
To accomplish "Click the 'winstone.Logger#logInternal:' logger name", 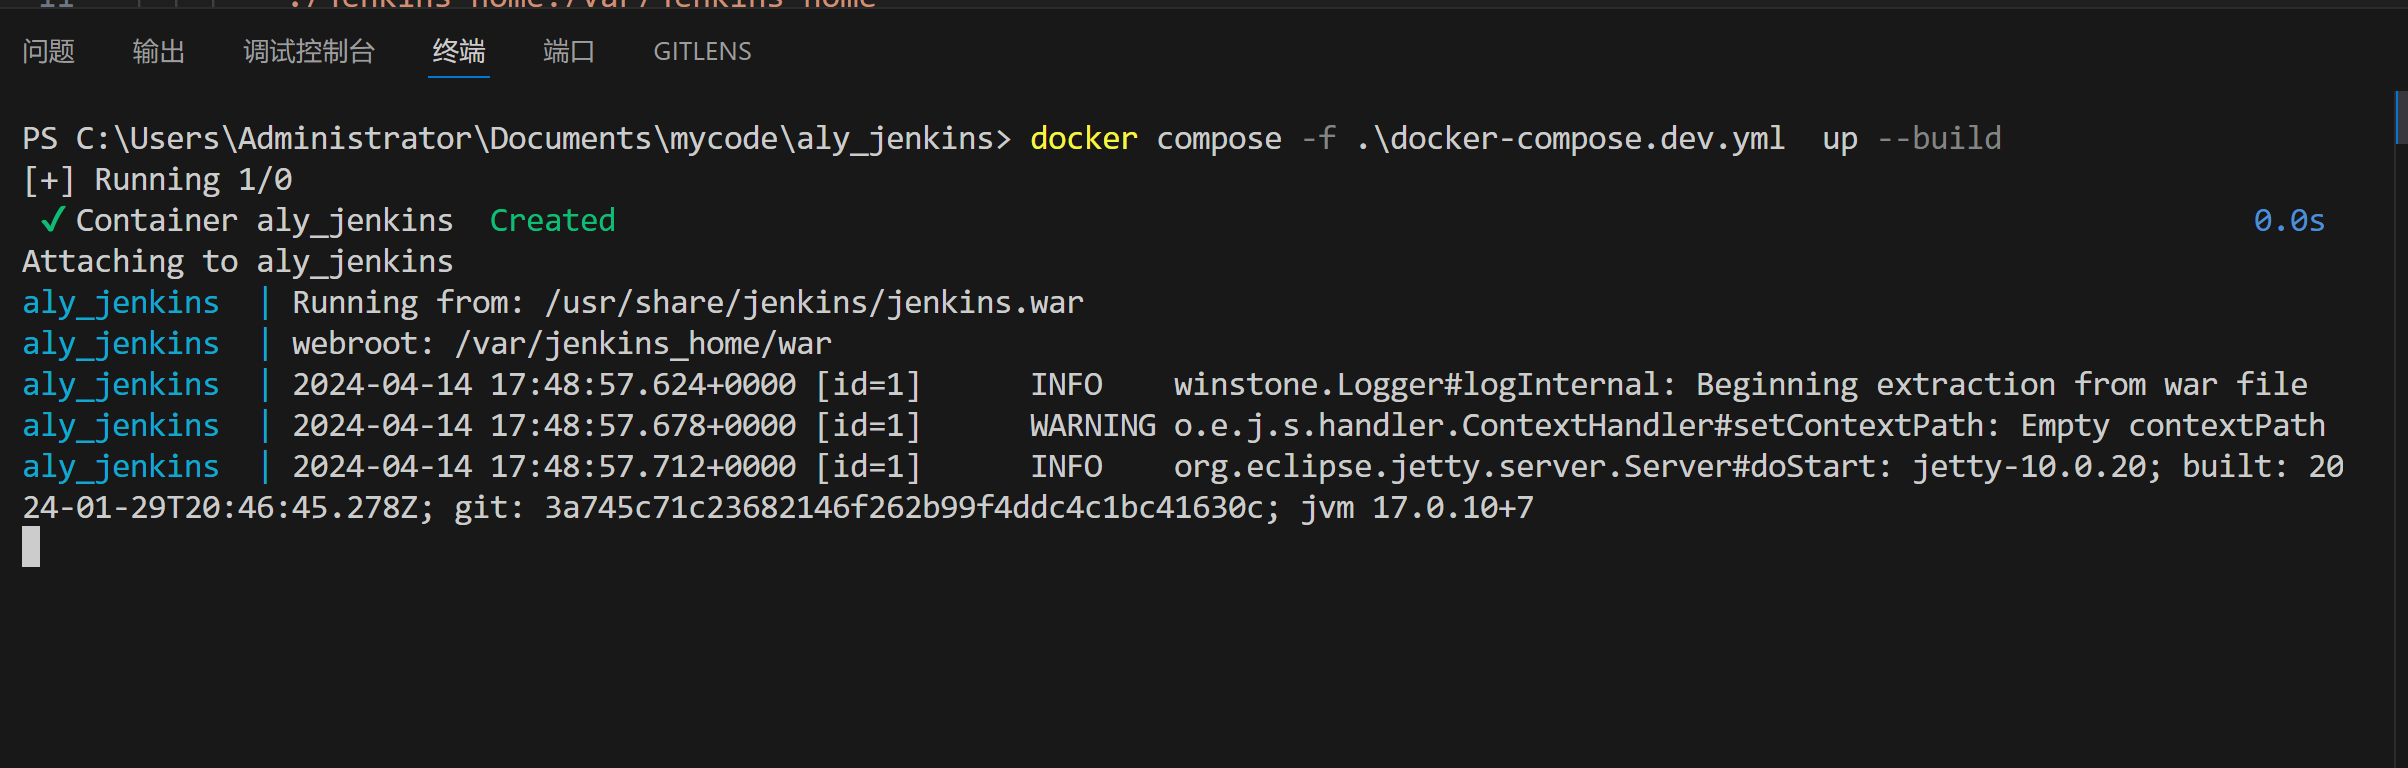I will click(1425, 384).
